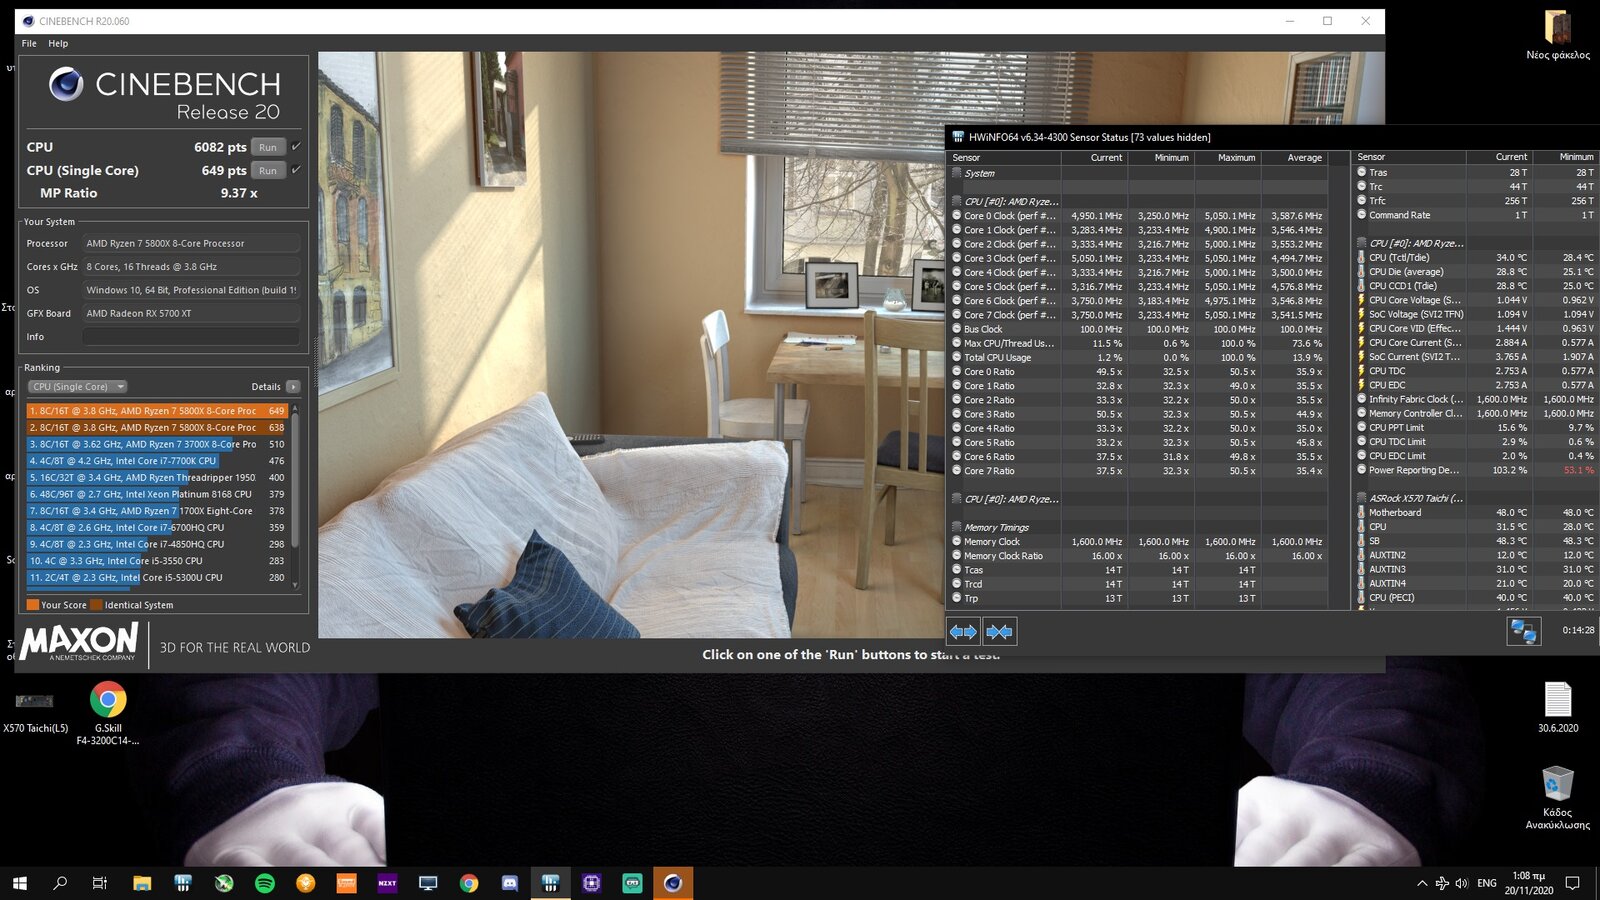
Task: Select ranking entry 3 Ryzen 7 3700X
Action: [157, 444]
